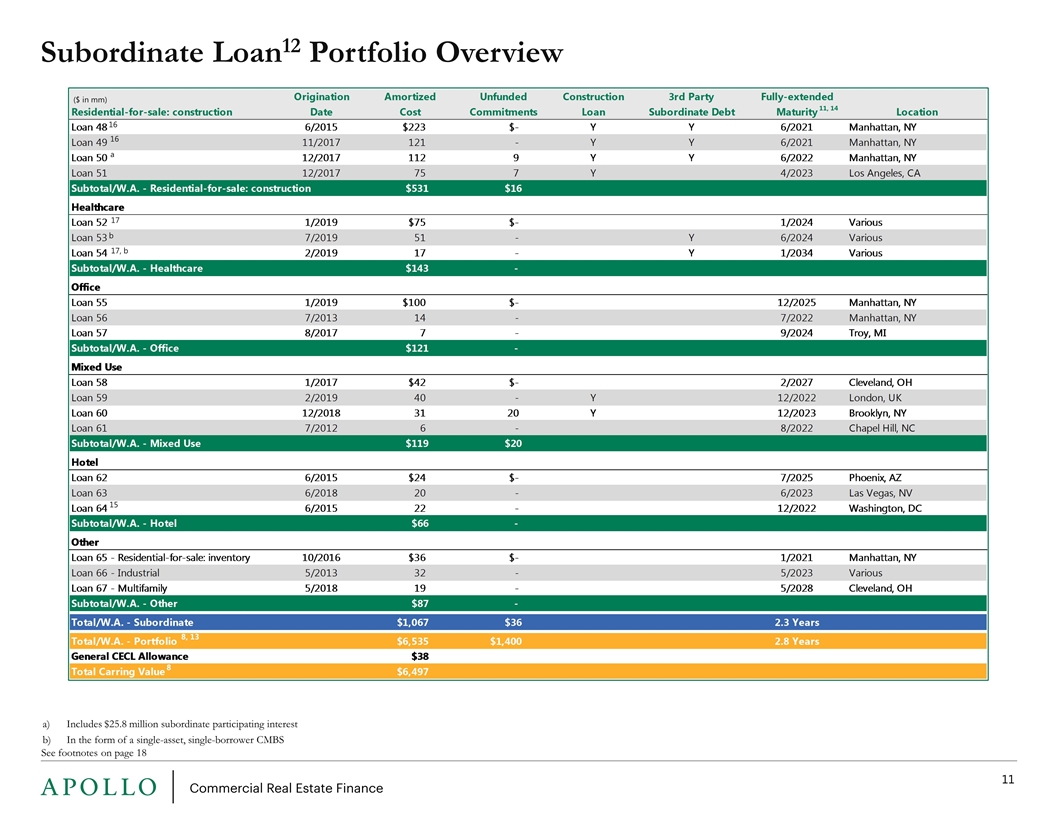Click the '2.8 Years' maturity value
The width and height of the screenshot is (1056, 816).
tap(796, 641)
